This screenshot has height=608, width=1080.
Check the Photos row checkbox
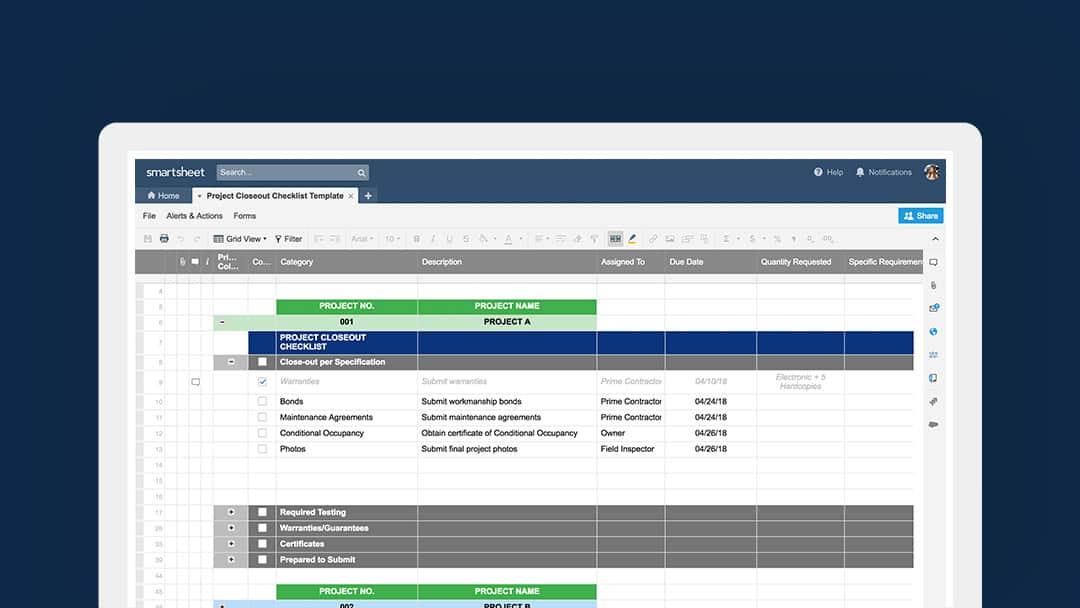pos(262,448)
